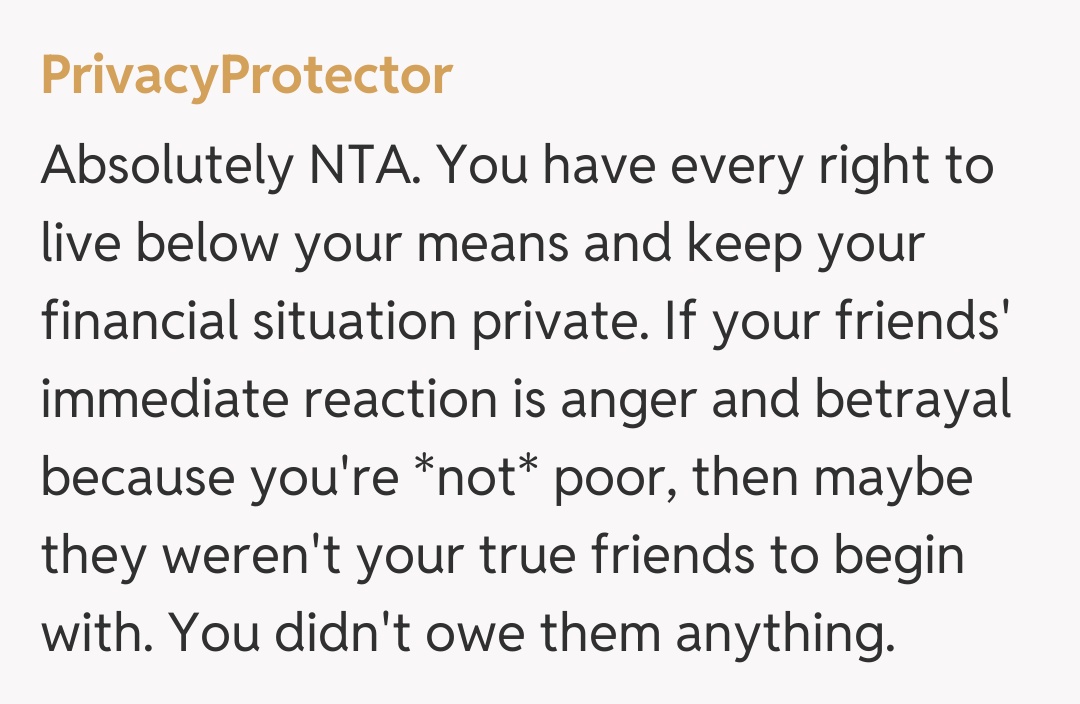Open the PrivacyProtector user profile
Viewport: 1080px width, 704px height.
coord(246,76)
